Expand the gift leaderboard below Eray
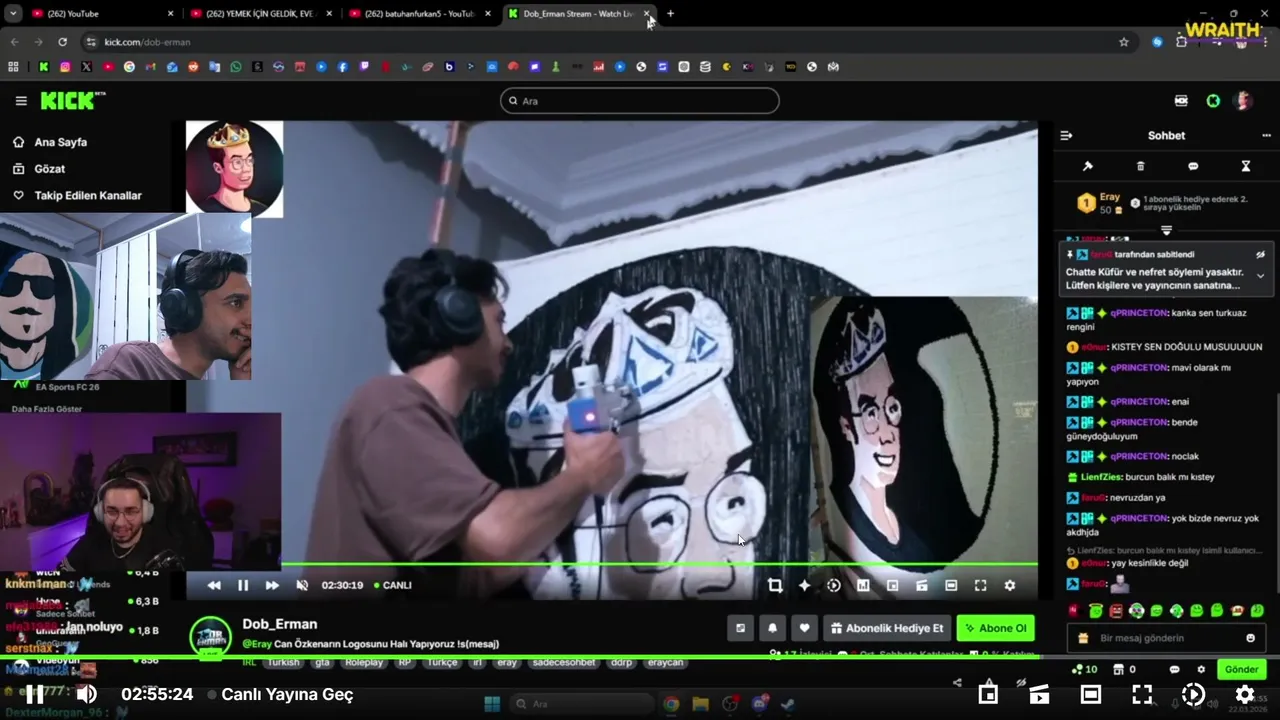Viewport: 1280px width, 720px height. [x=1166, y=230]
